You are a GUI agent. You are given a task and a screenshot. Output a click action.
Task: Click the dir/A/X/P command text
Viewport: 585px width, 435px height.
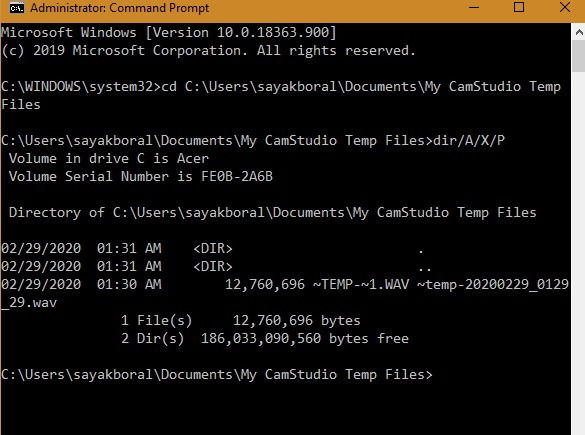[469, 141]
